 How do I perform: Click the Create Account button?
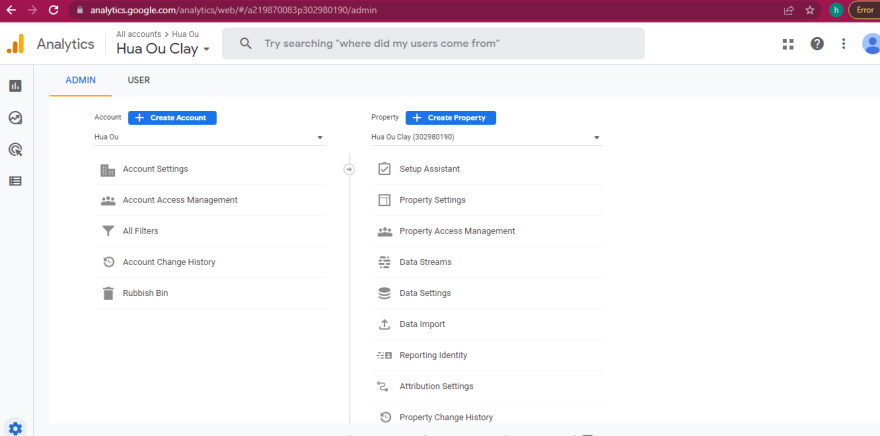172,118
